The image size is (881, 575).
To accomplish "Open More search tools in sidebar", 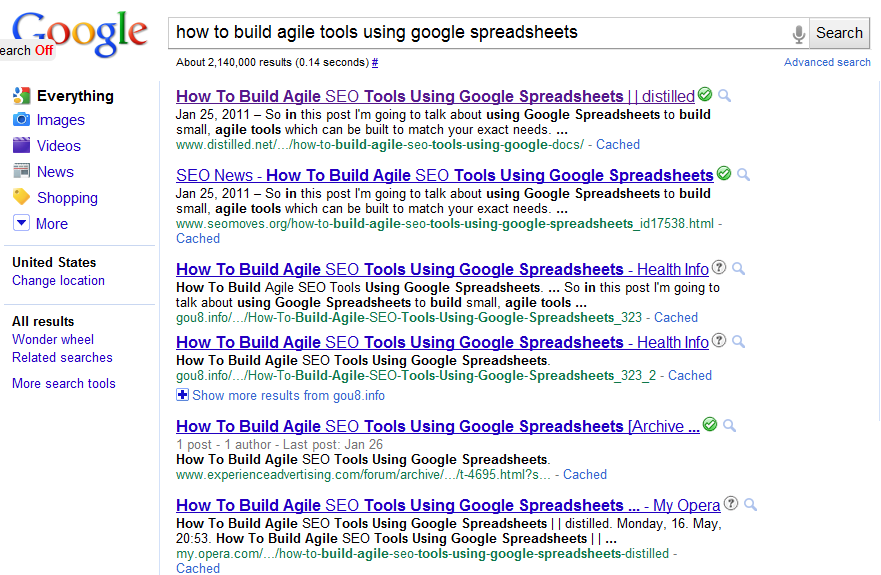I will coord(63,383).
